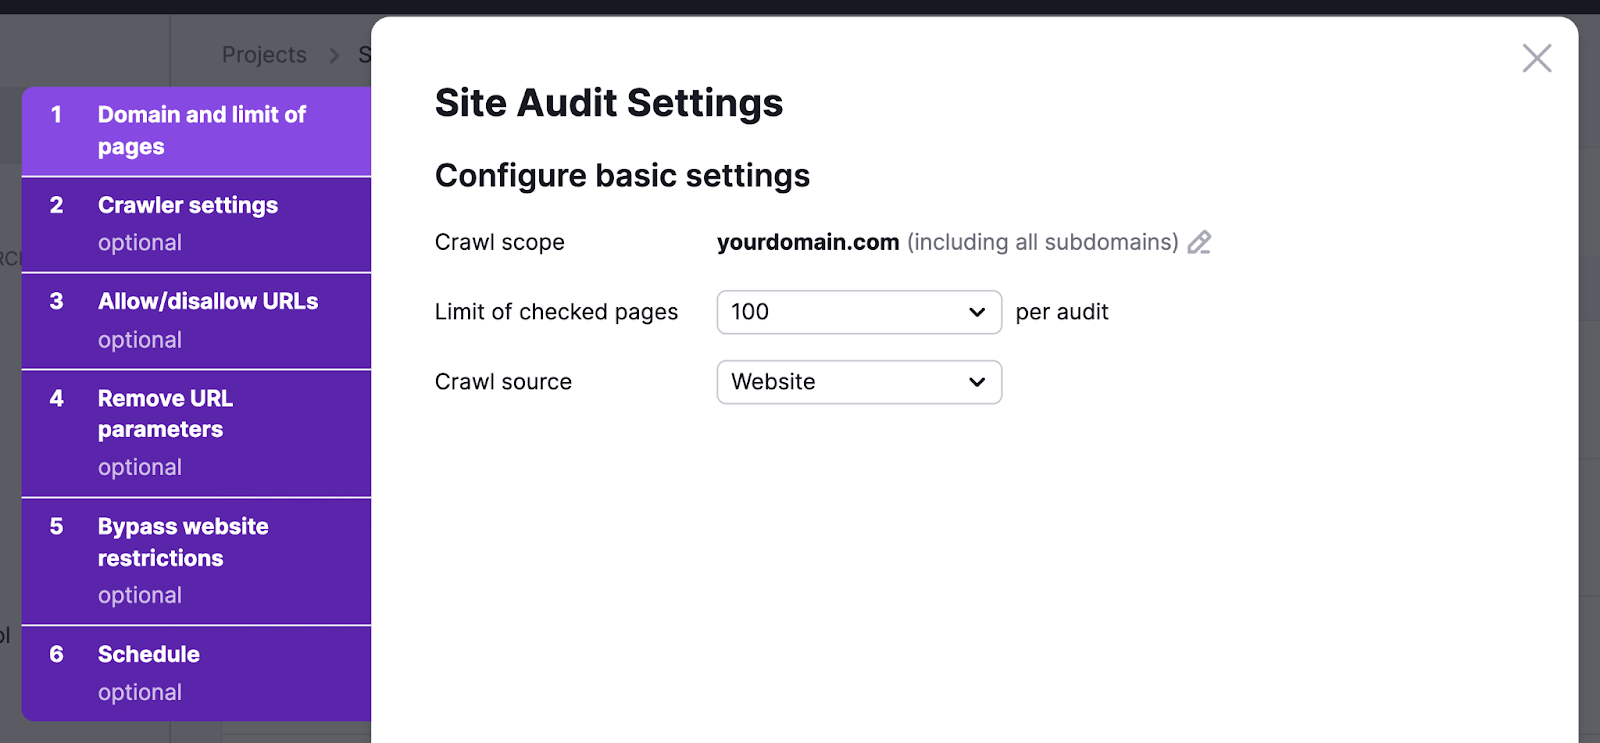Switch to the Allow/disallow URLs step
1600x743 pixels.
tap(207, 302)
